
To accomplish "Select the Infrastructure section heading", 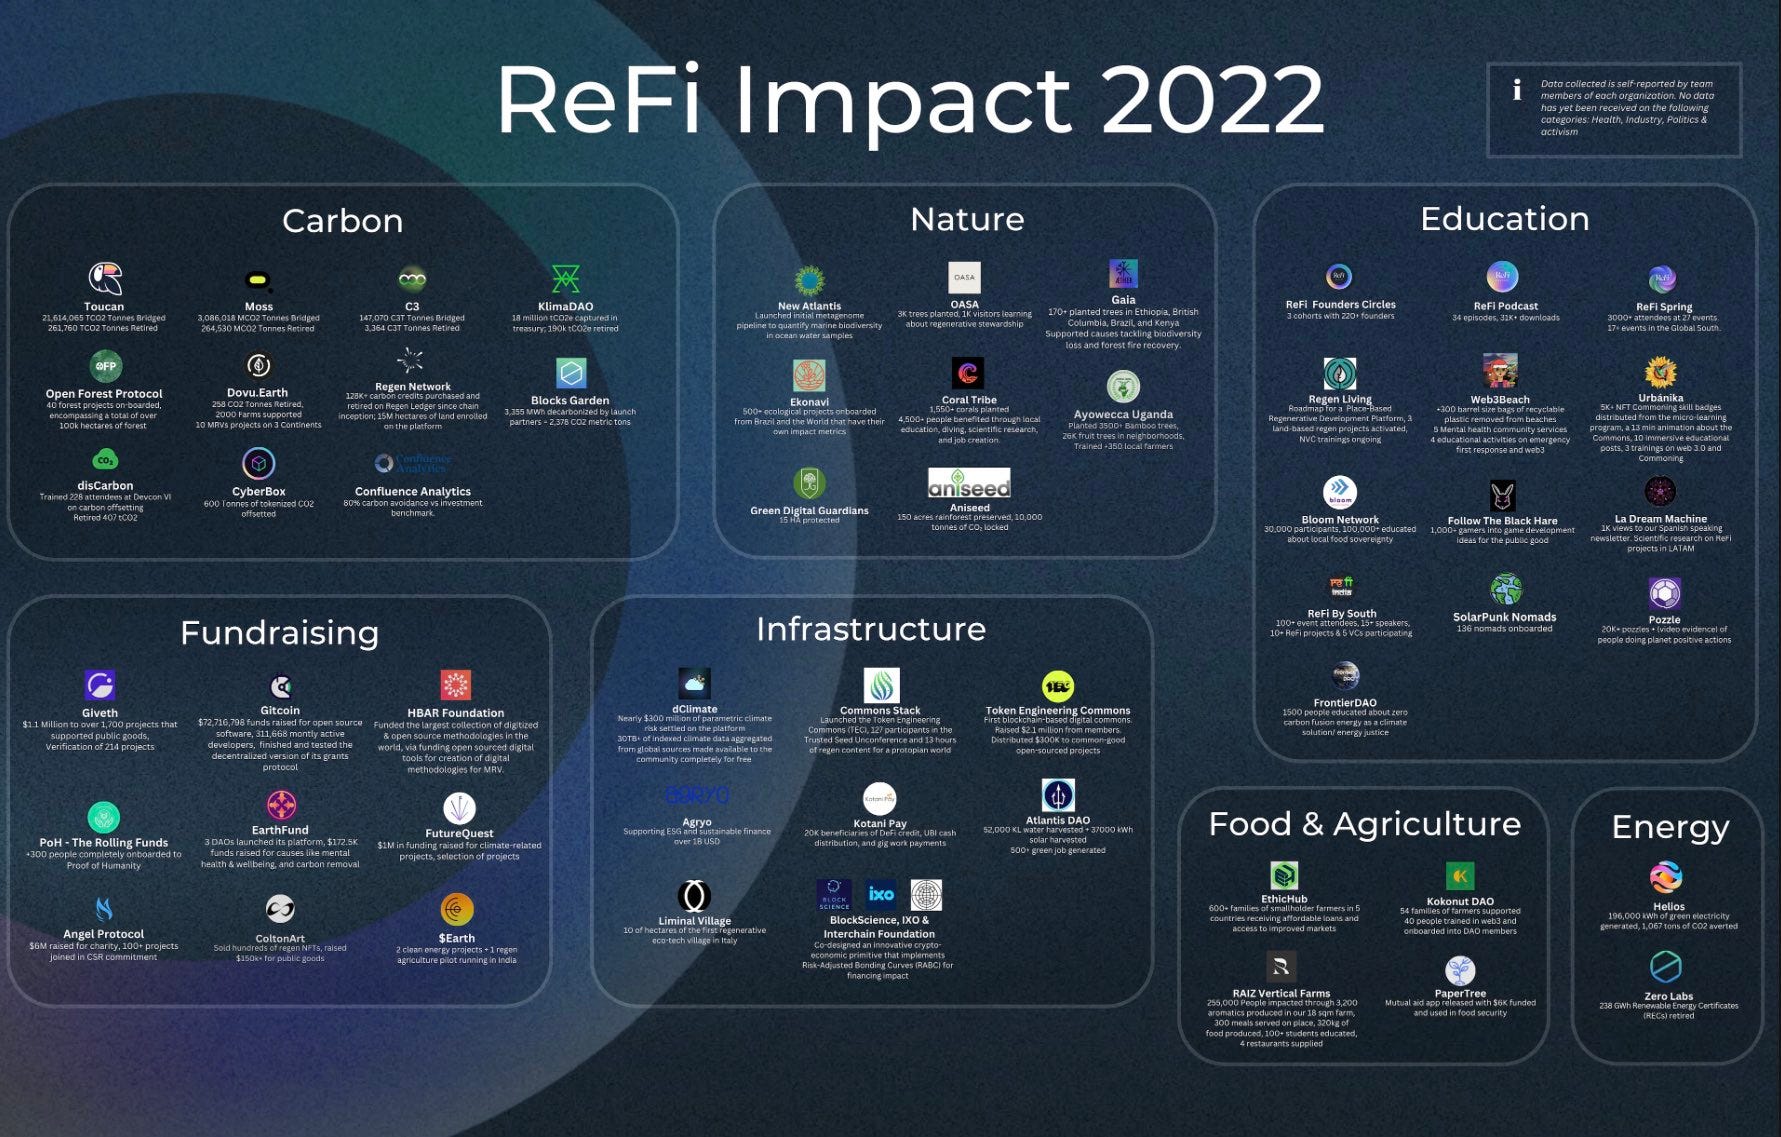I will click(x=871, y=629).
